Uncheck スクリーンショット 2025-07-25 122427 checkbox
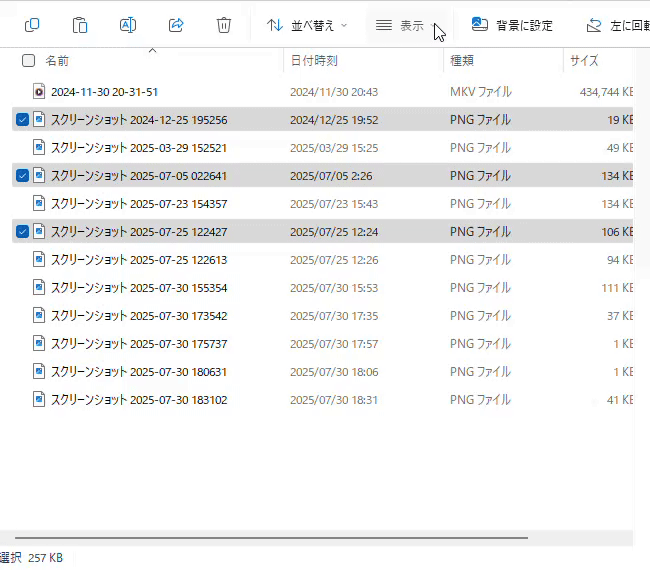 (22, 232)
